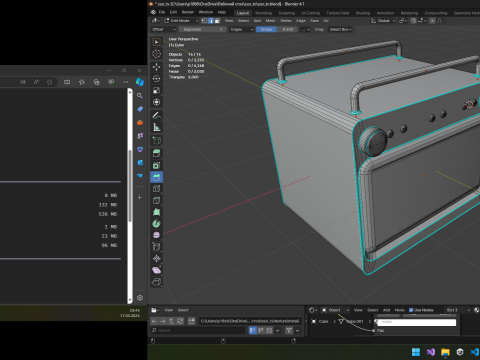
Task: Choose the Rotate tool in the toolbar
Action: (x=156, y=79)
